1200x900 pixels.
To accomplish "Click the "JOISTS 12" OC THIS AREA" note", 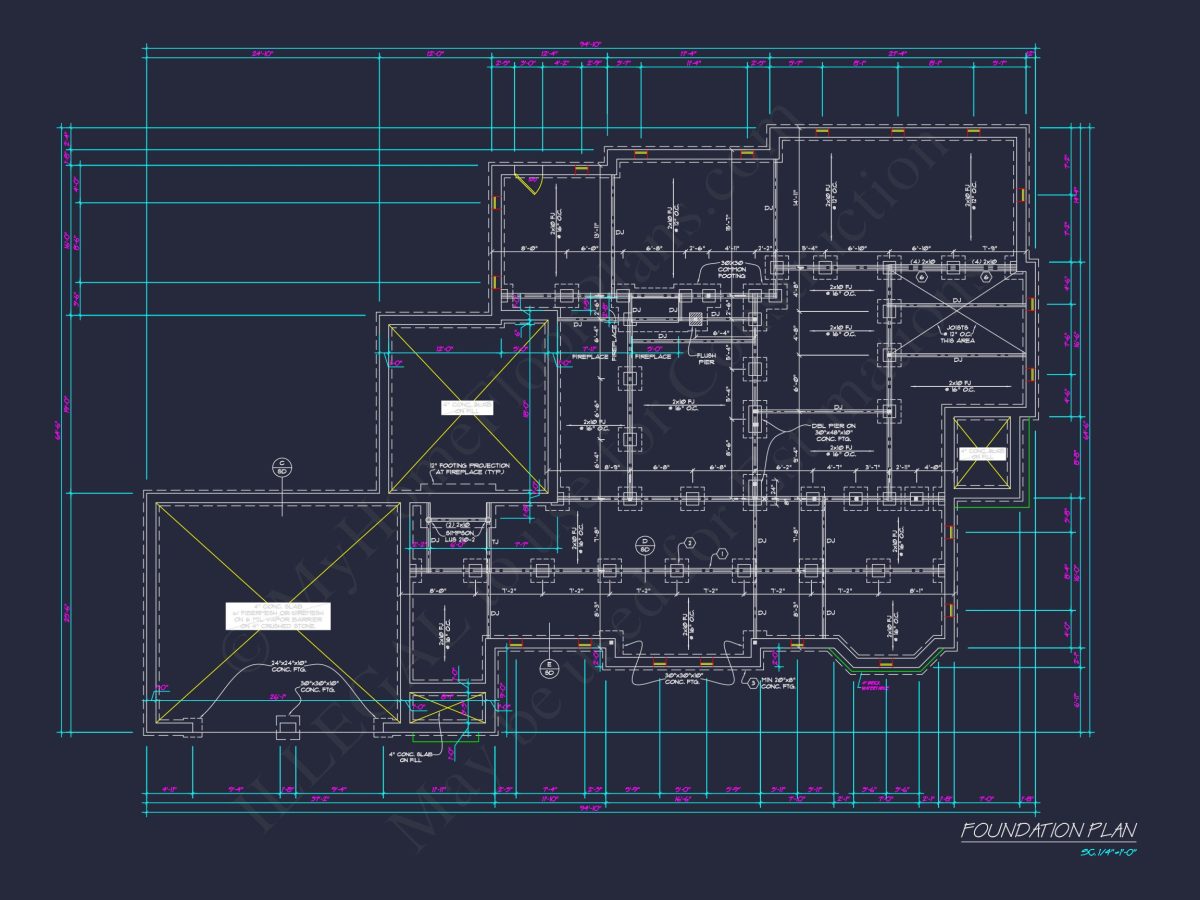I will (x=959, y=333).
